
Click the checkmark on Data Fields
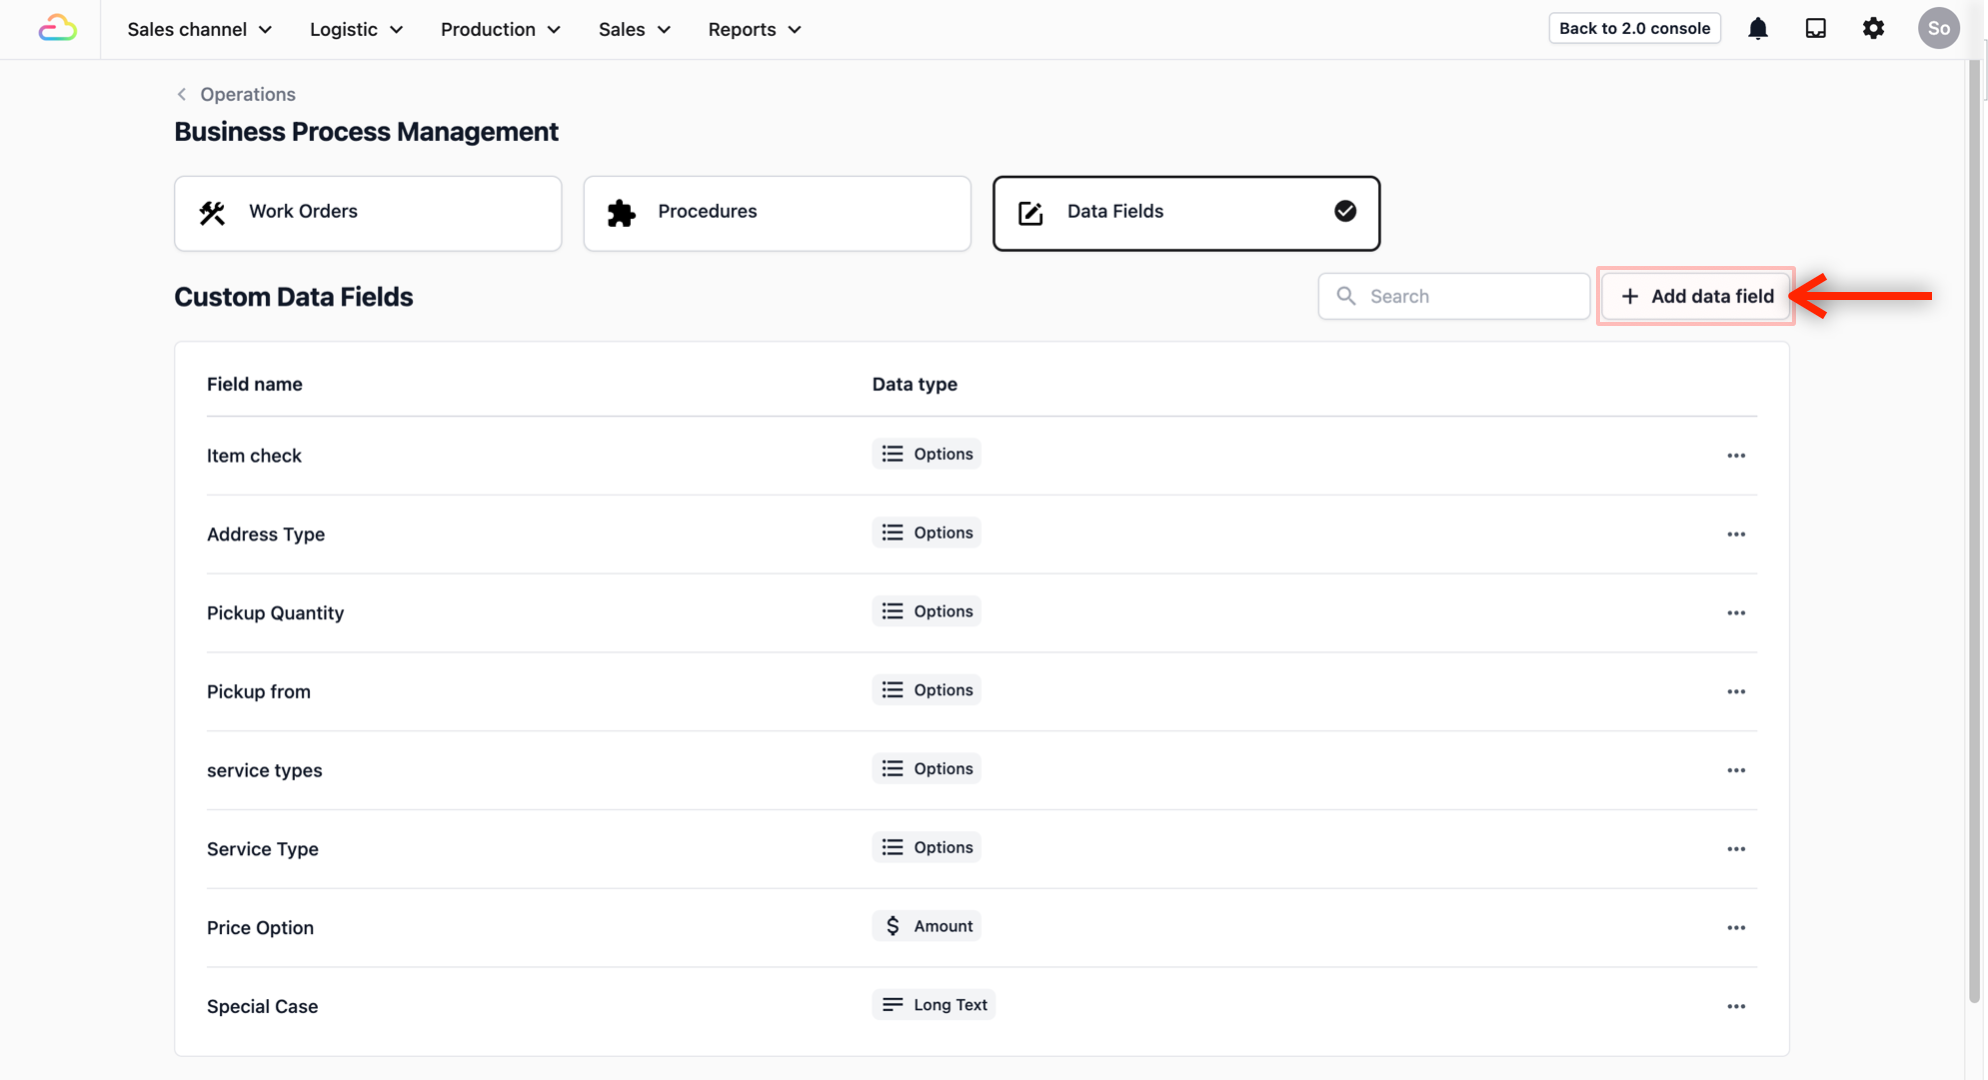pyautogui.click(x=1345, y=211)
